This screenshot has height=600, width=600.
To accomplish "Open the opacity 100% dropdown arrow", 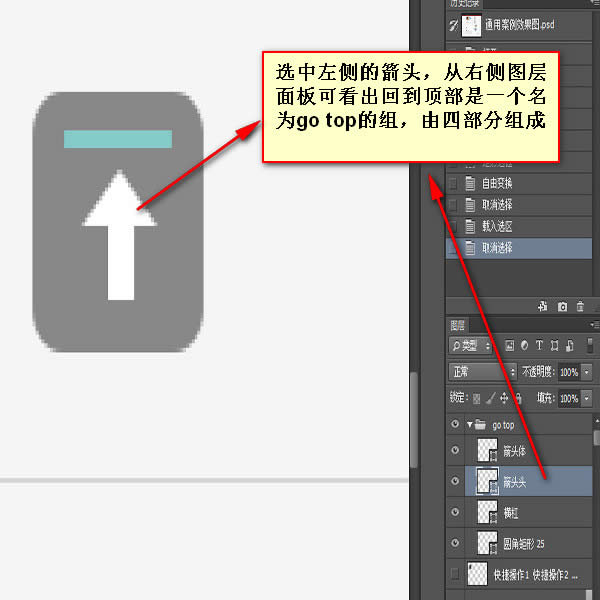I will (x=586, y=371).
